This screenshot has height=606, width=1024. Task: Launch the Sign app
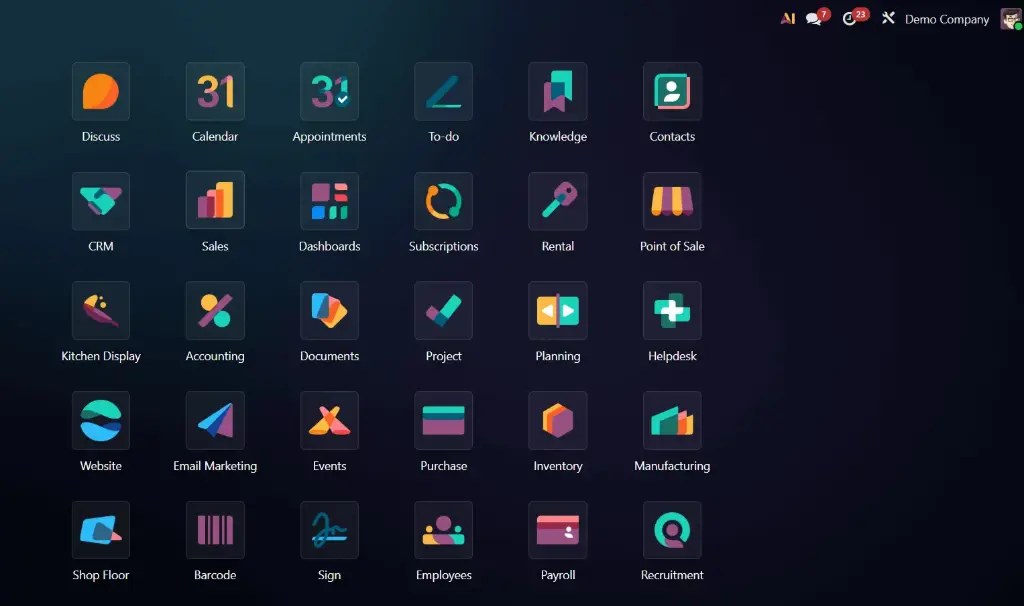pos(329,530)
